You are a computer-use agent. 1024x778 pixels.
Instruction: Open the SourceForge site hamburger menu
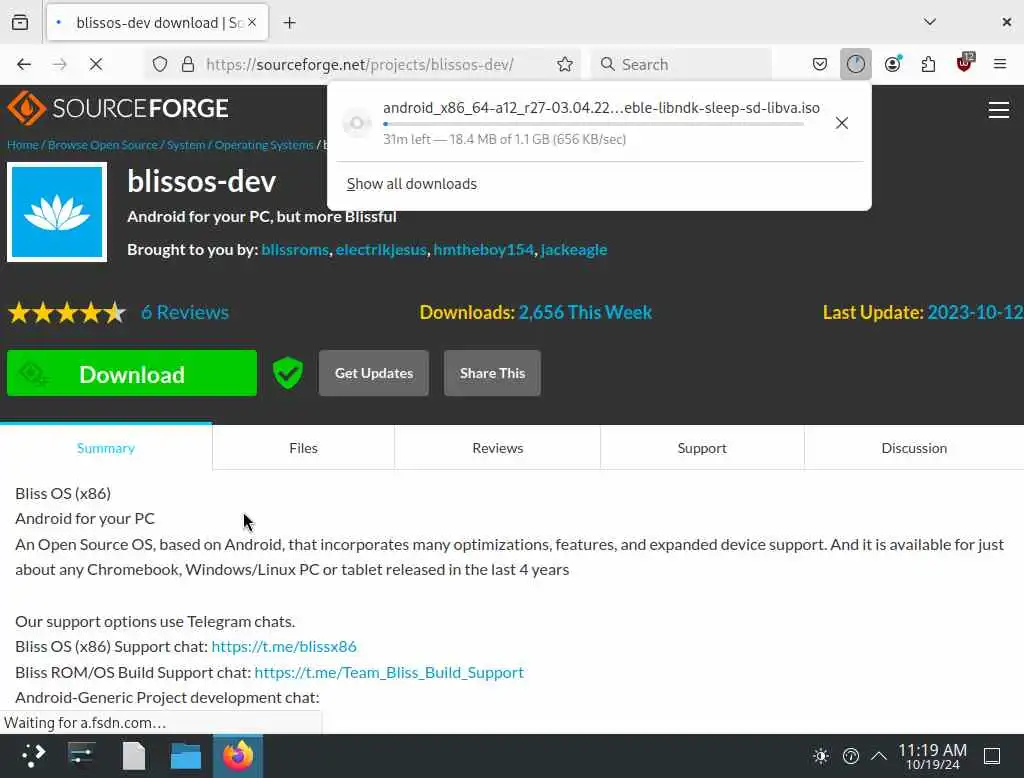click(x=999, y=110)
